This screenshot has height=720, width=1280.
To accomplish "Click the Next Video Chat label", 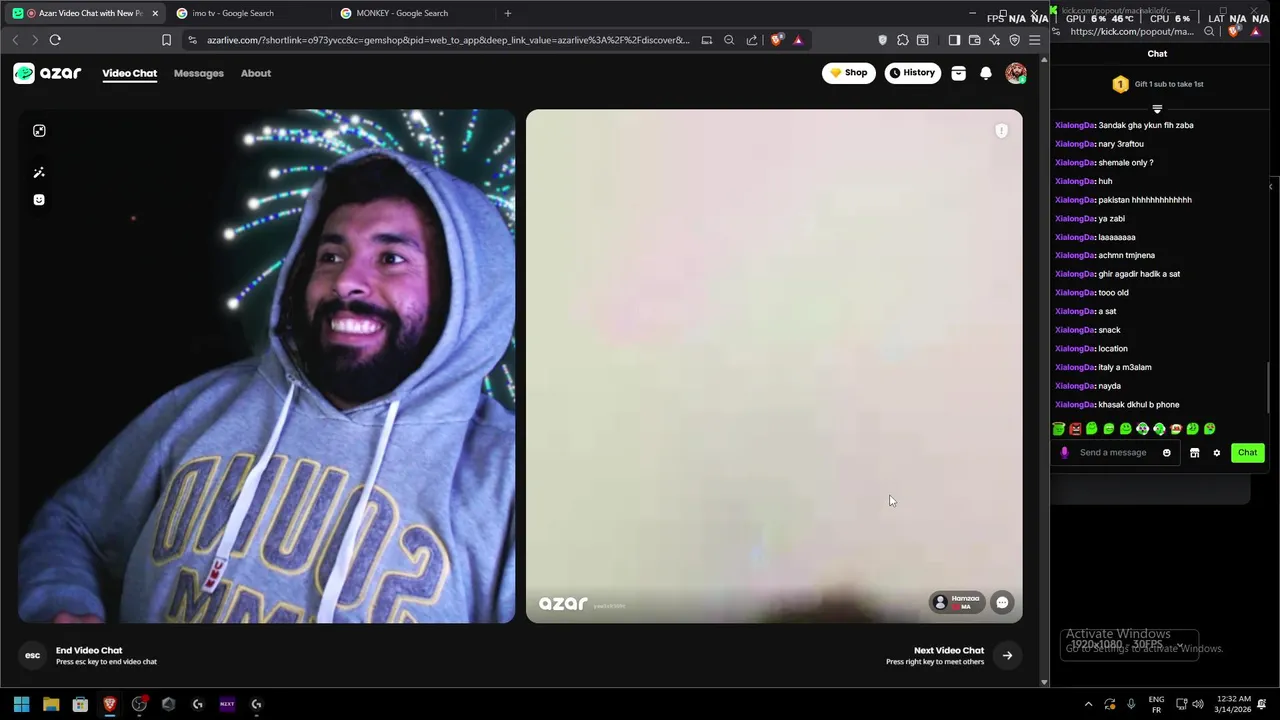I will click(949, 650).
